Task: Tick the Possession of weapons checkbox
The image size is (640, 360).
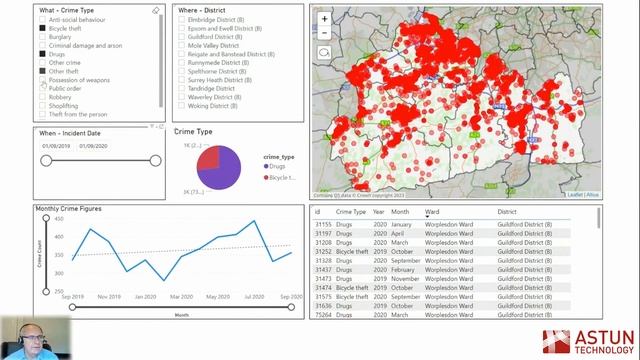Action: 42,80
